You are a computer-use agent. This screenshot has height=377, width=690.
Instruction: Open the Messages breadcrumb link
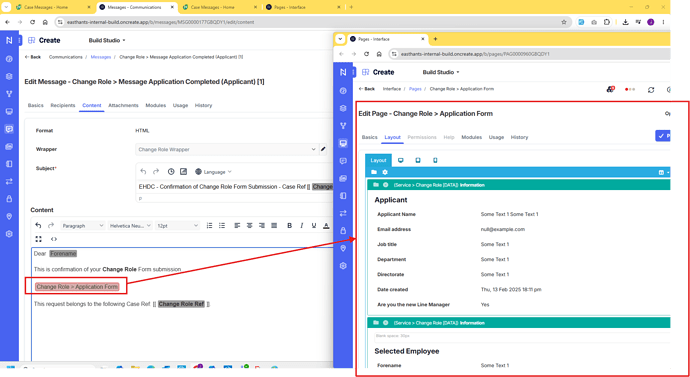(101, 57)
